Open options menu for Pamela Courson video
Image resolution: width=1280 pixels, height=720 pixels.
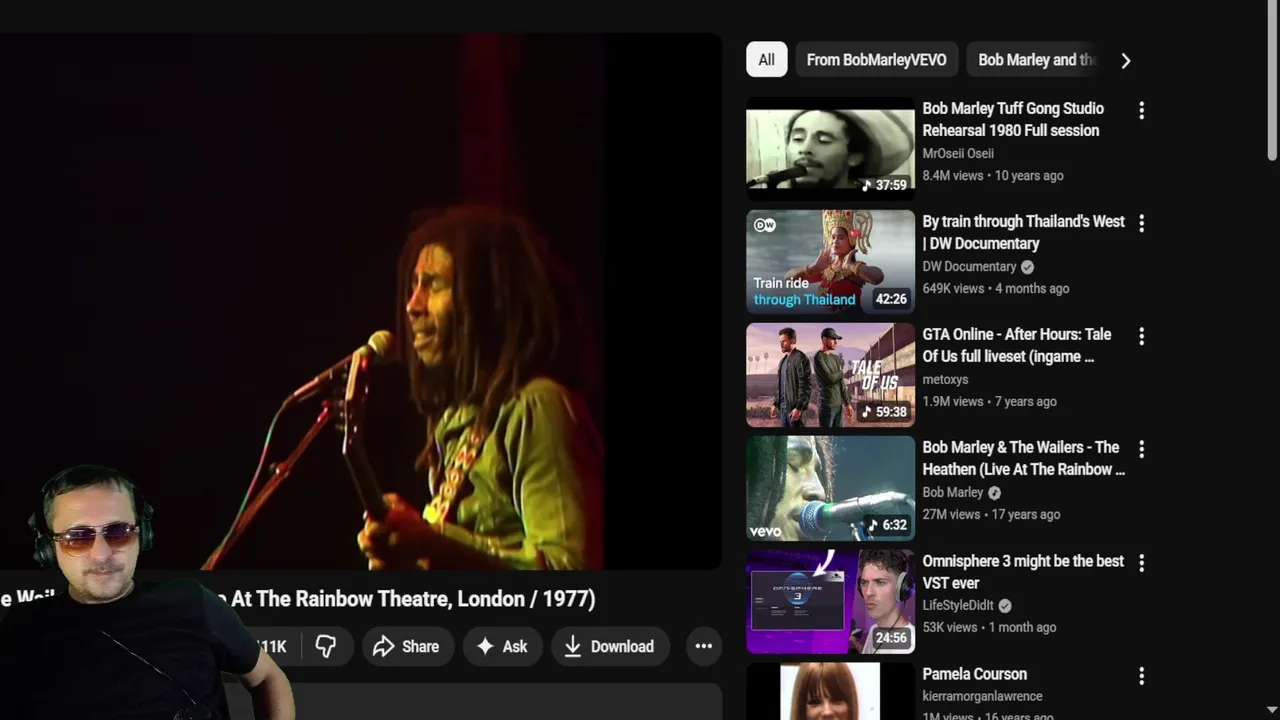1141,676
